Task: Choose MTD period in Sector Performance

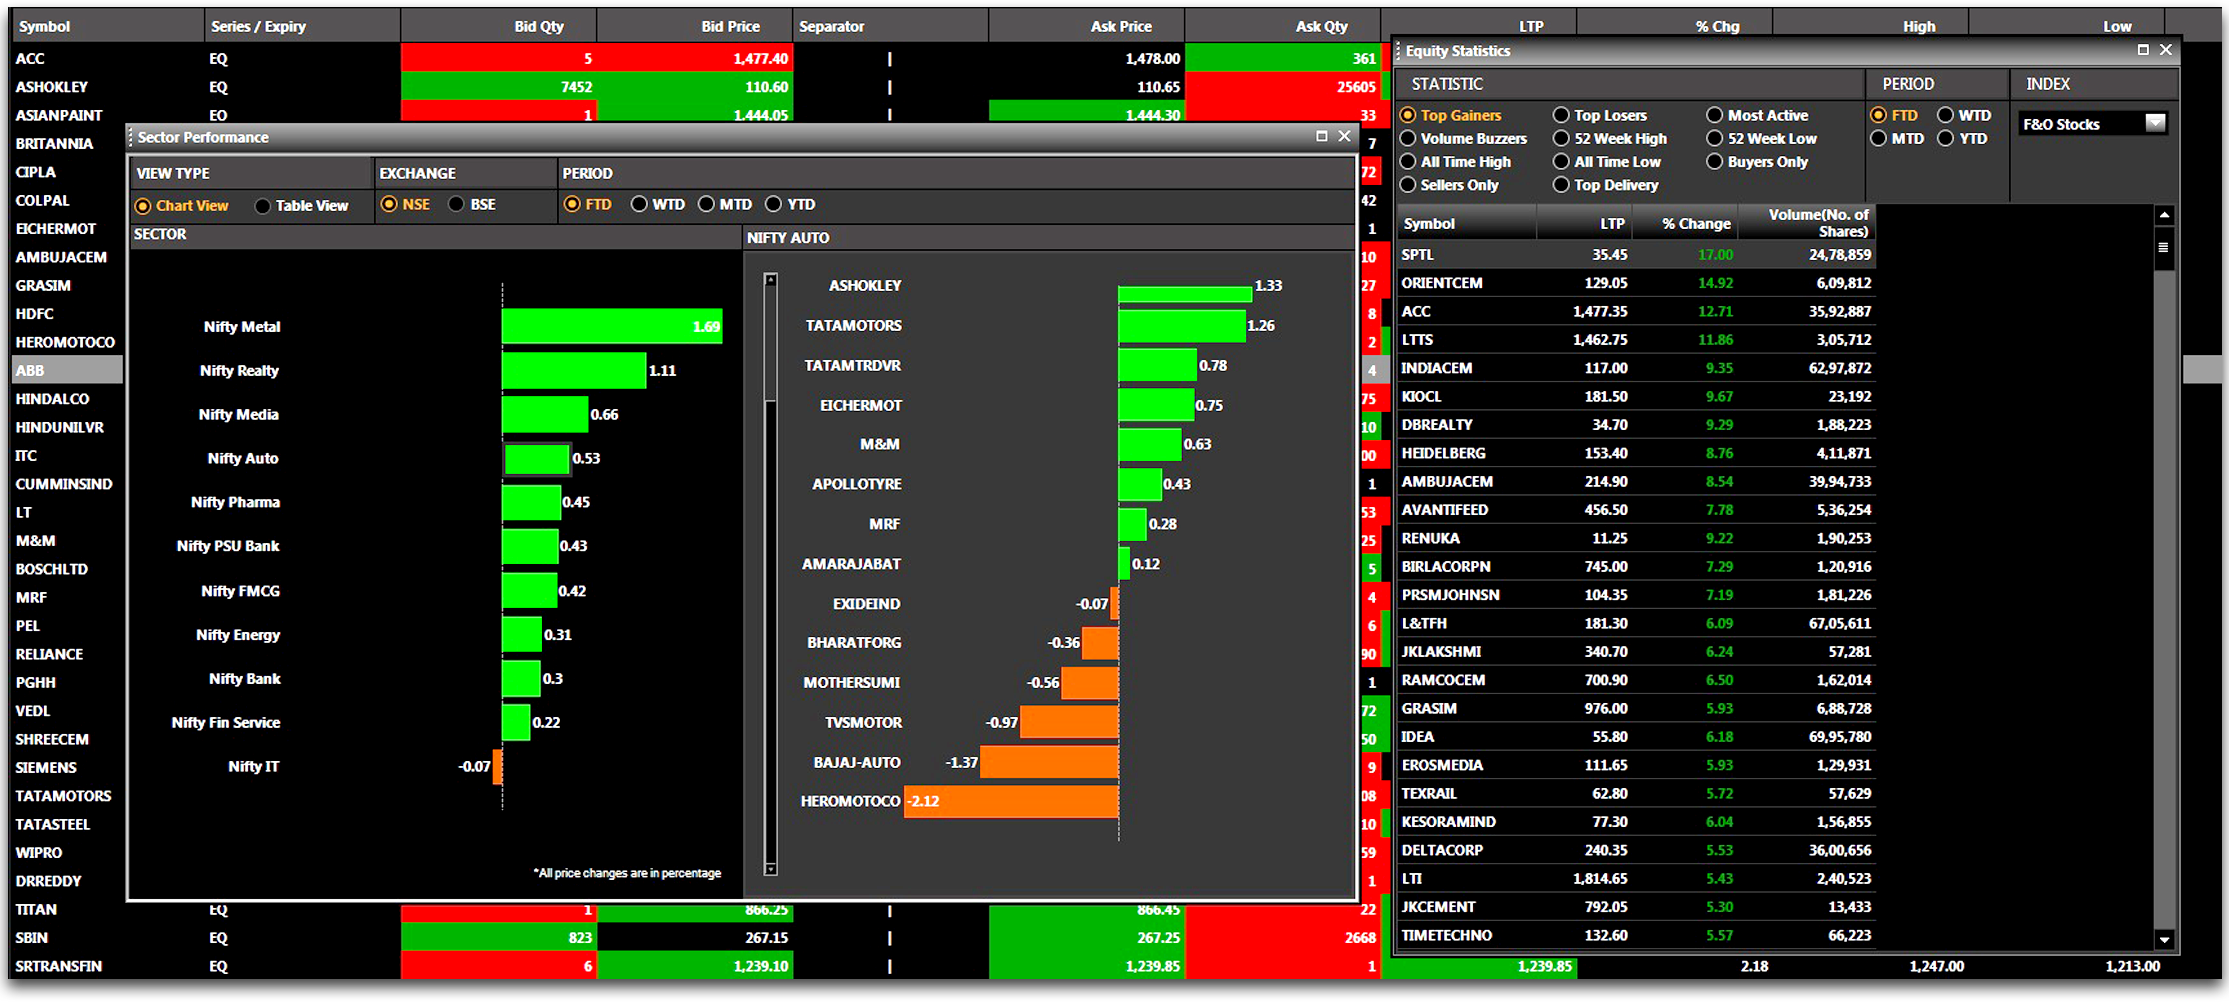Action: (x=725, y=204)
